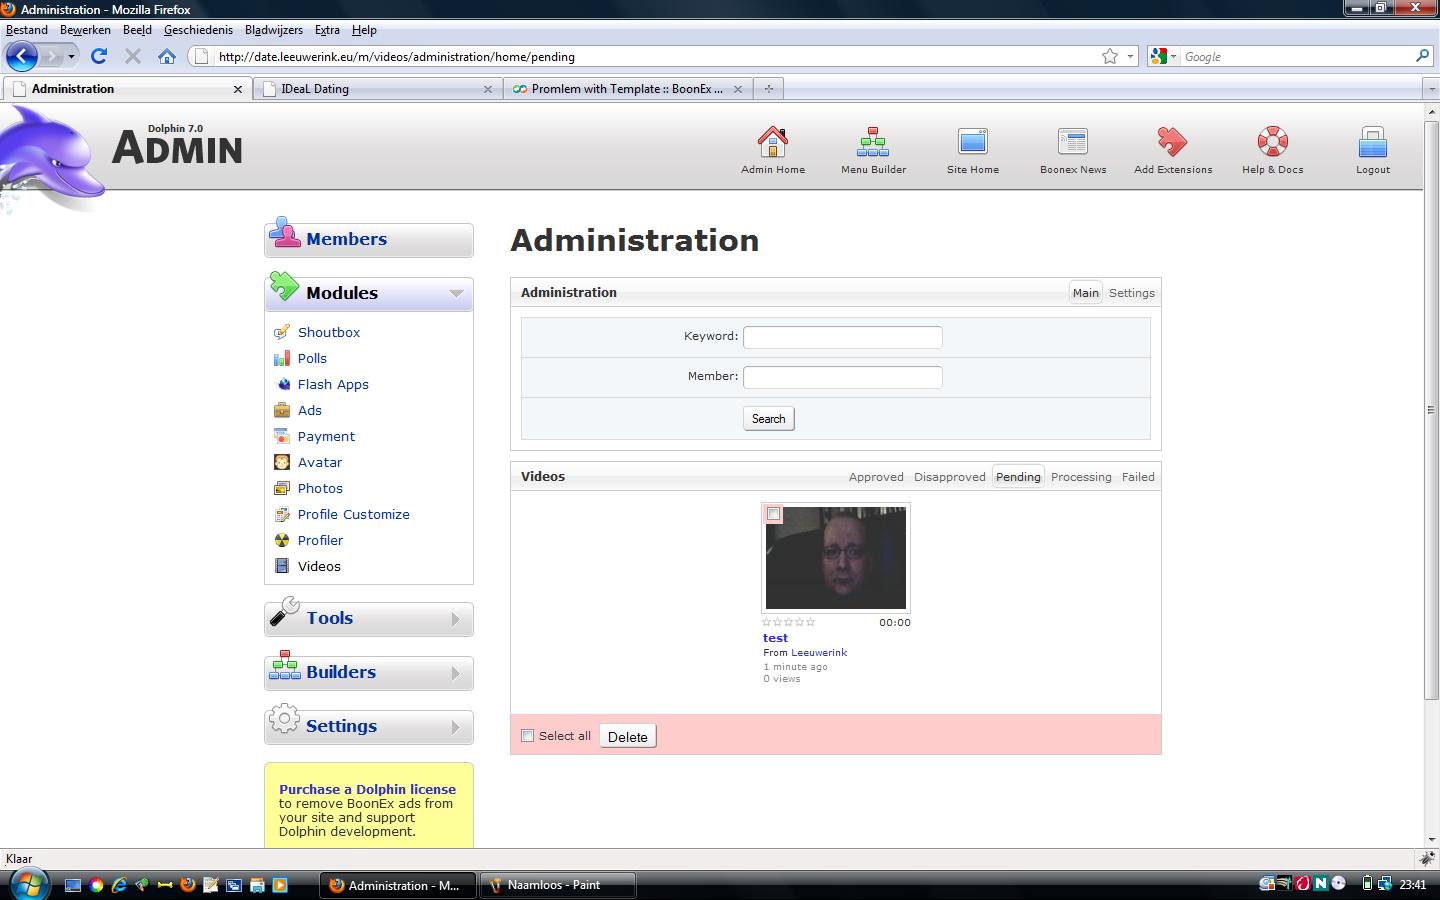Go to Site Home via the monitor icon

coord(972,143)
